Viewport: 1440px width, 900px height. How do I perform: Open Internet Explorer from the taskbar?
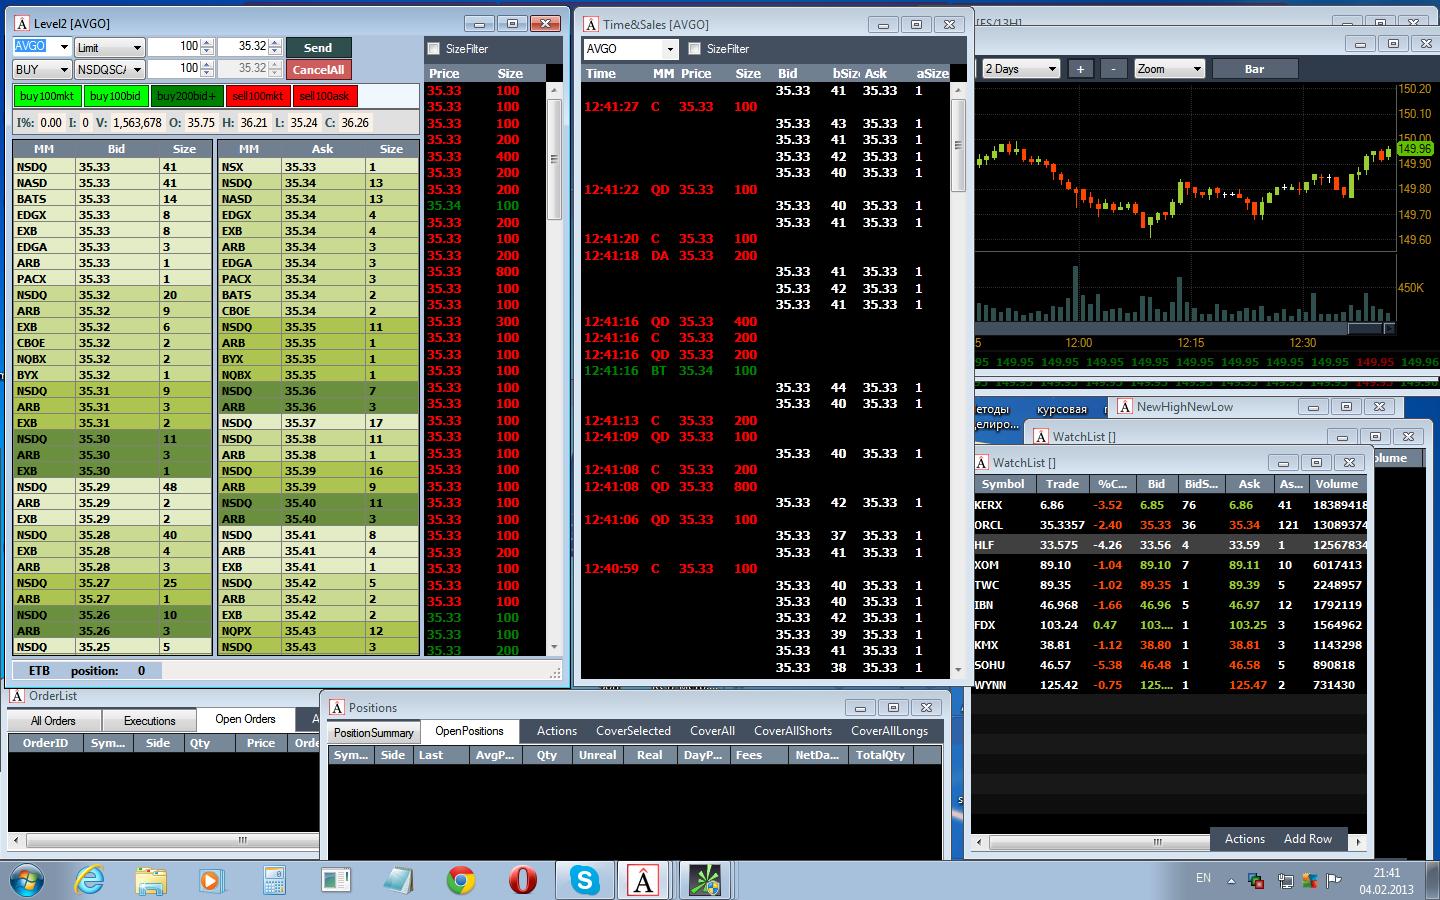pos(89,880)
